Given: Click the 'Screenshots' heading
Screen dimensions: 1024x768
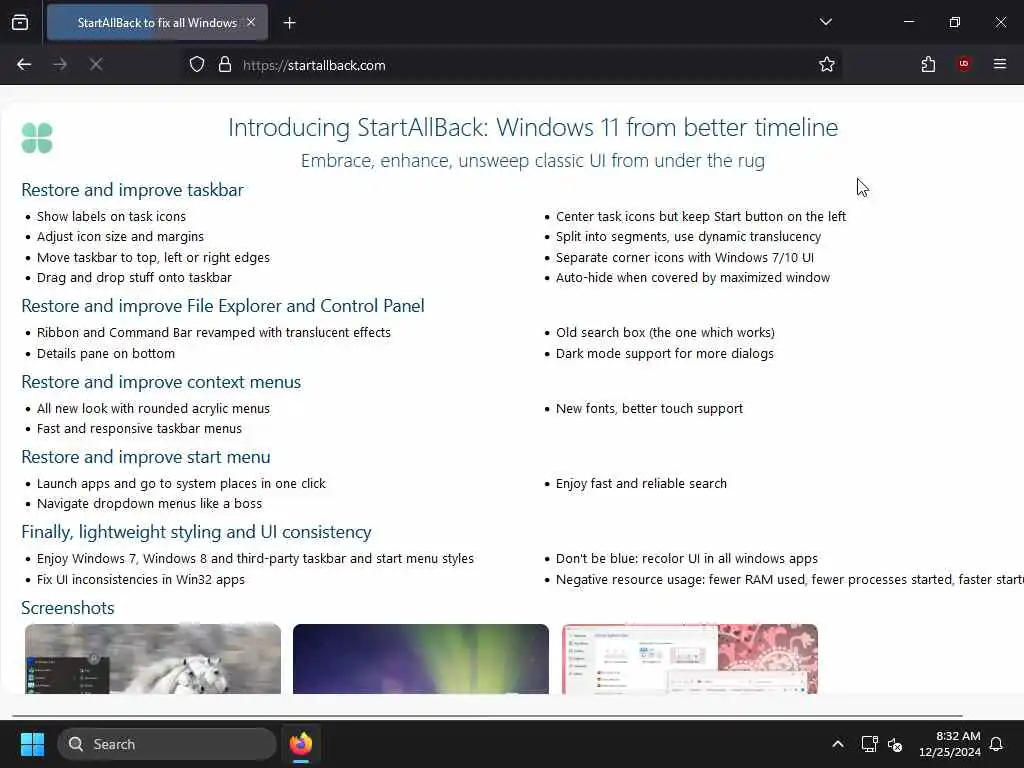Looking at the screenshot, I should coord(68,608).
